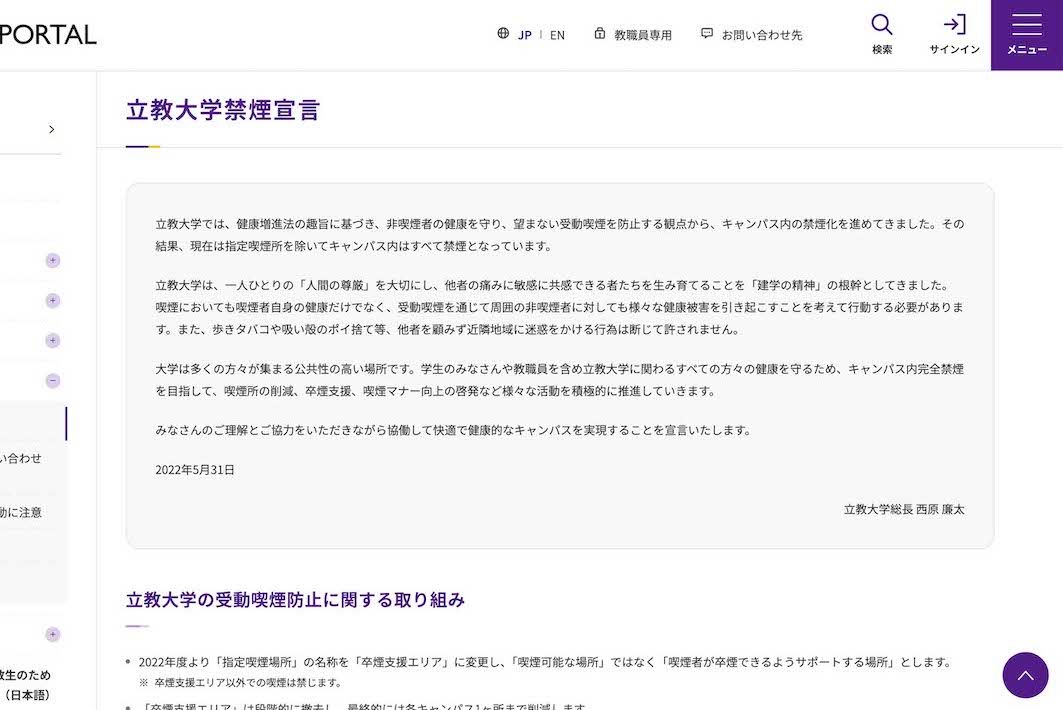Expand the first plus item in the sidebar
The height and width of the screenshot is (710, 1063).
[x=51, y=260]
